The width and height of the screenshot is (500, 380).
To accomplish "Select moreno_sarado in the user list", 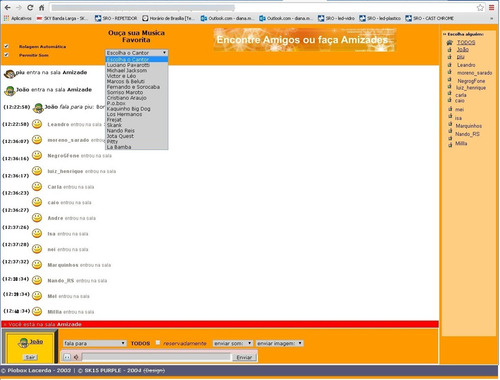I will click(x=474, y=73).
